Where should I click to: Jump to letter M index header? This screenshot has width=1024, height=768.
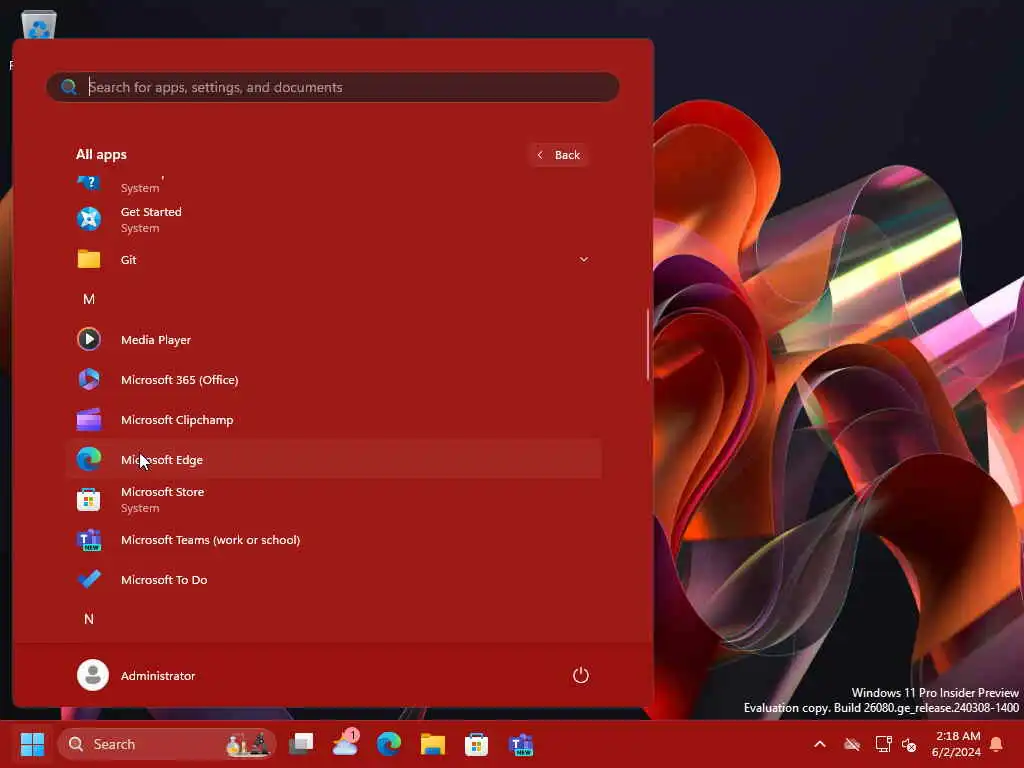[x=89, y=299]
